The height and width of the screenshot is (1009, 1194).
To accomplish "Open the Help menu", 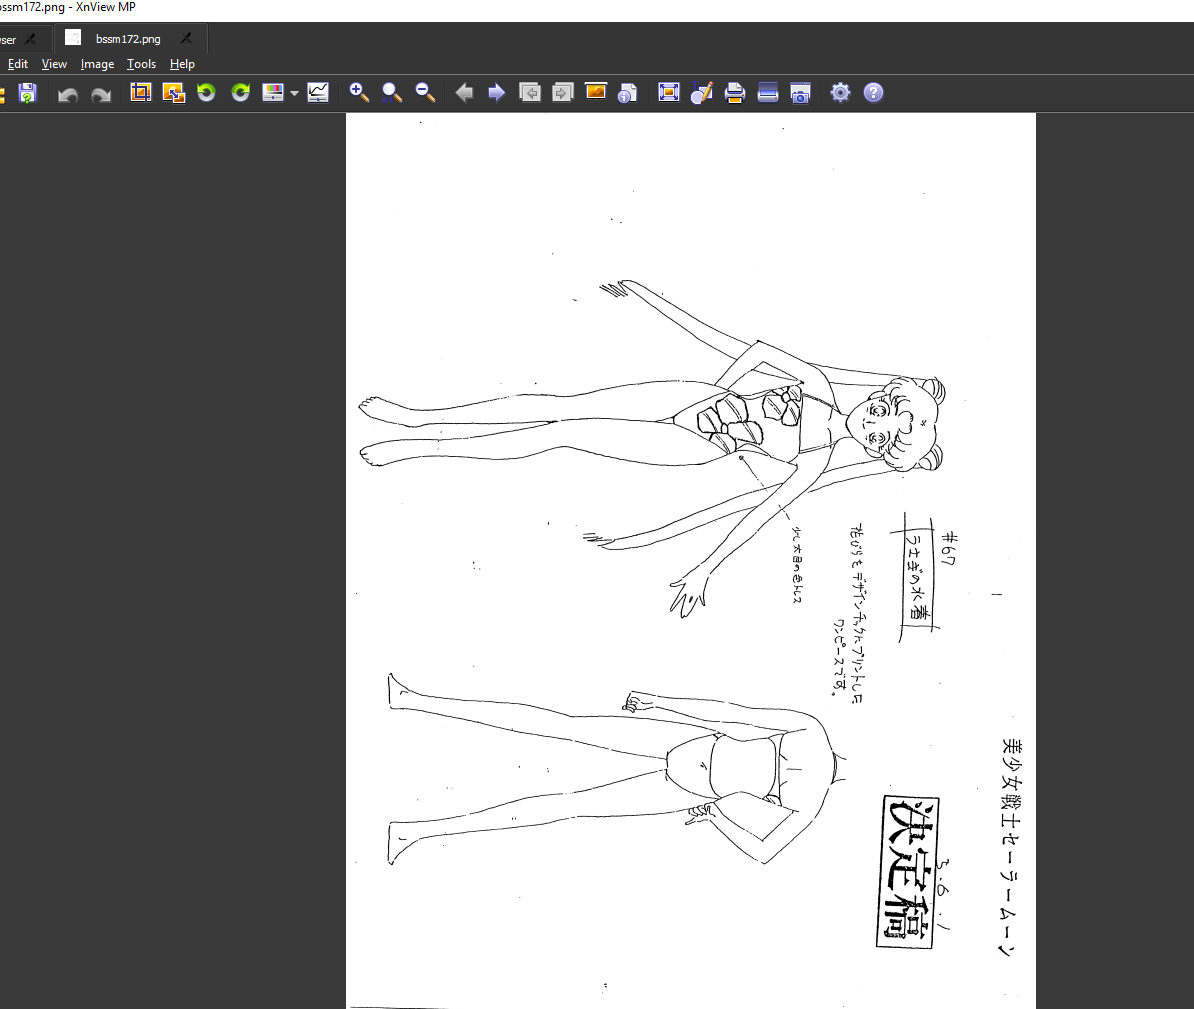I will 182,64.
